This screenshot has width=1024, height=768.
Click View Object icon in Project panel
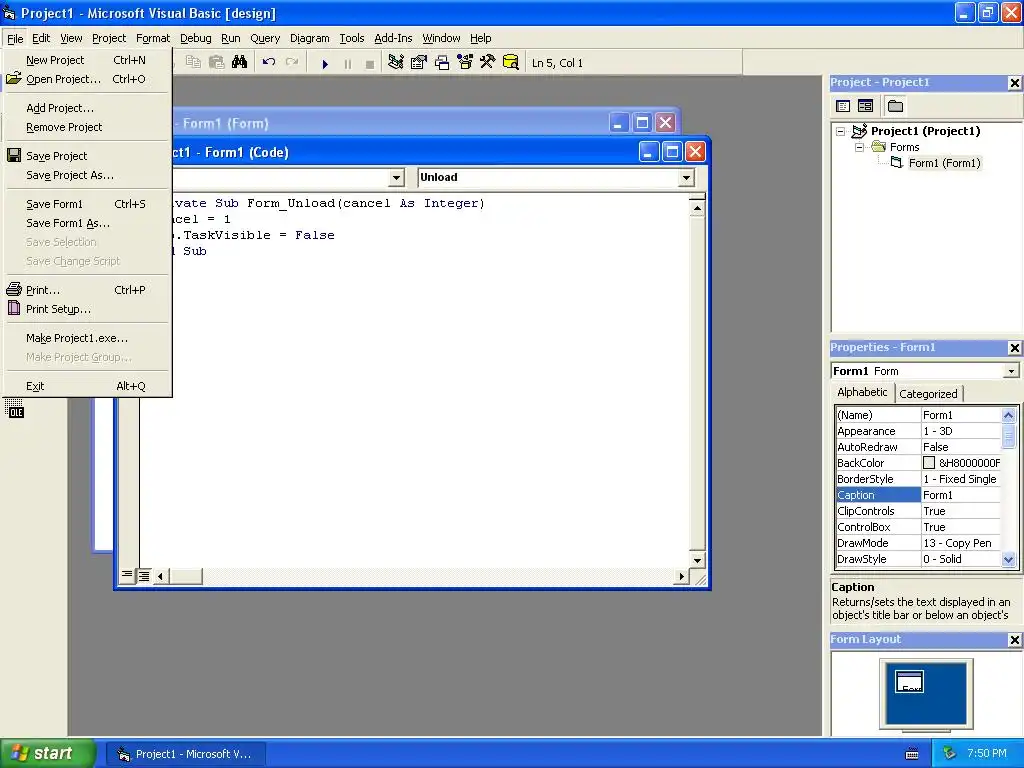coord(865,106)
